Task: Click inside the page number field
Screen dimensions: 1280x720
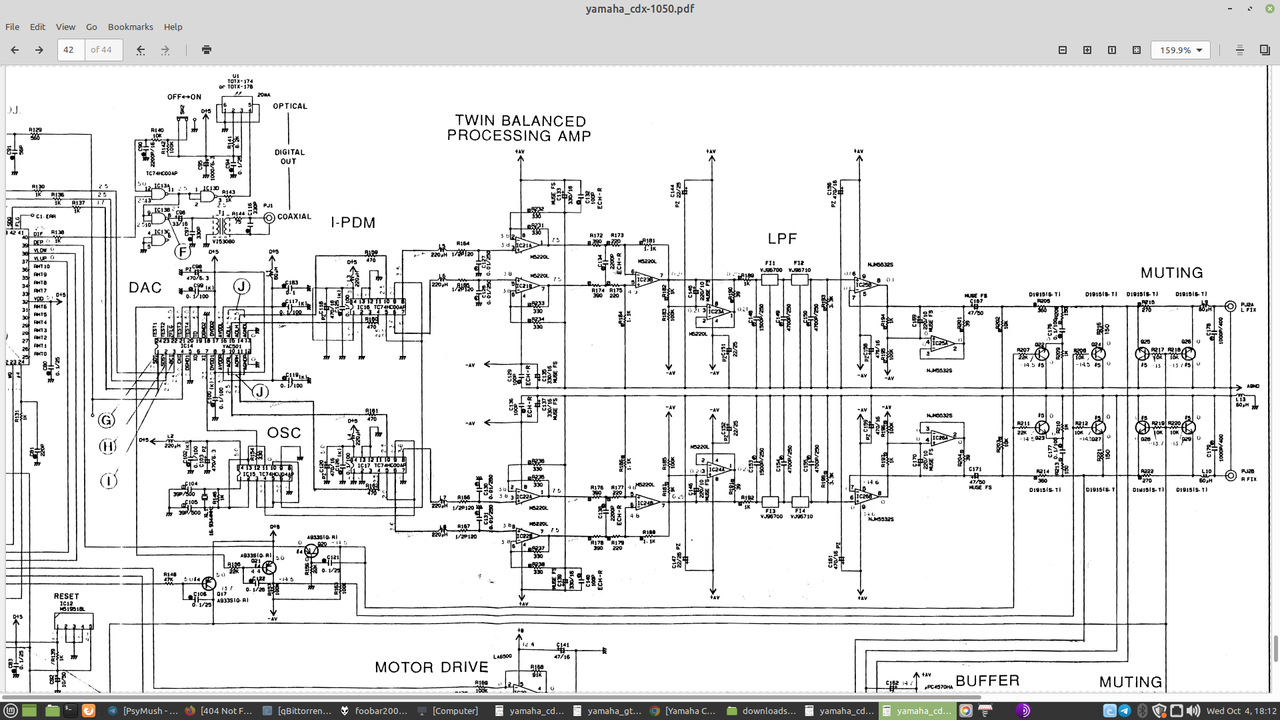Action: tap(68, 49)
